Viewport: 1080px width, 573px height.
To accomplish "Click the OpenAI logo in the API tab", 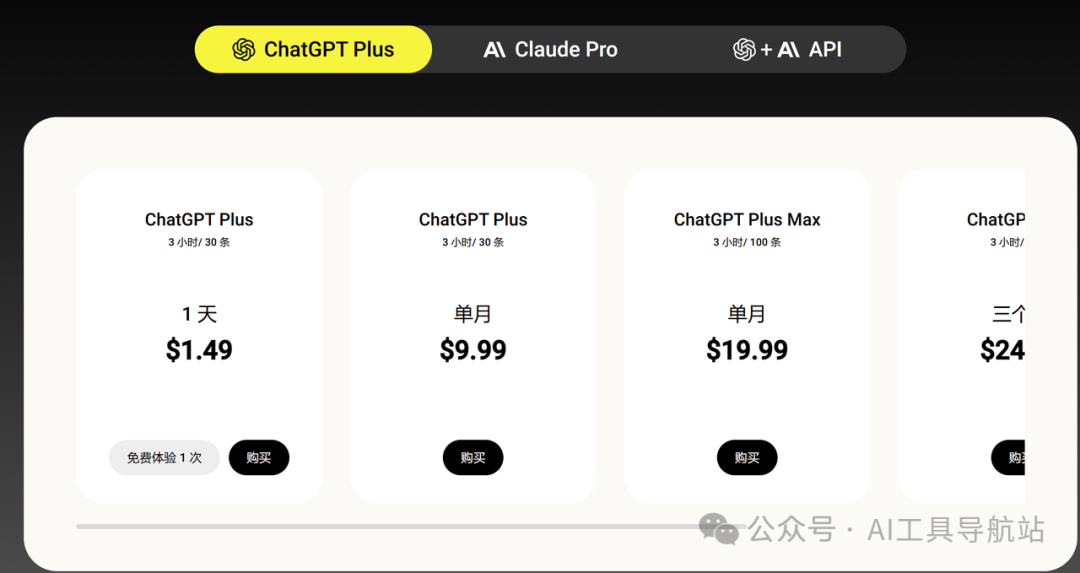I will 744,50.
